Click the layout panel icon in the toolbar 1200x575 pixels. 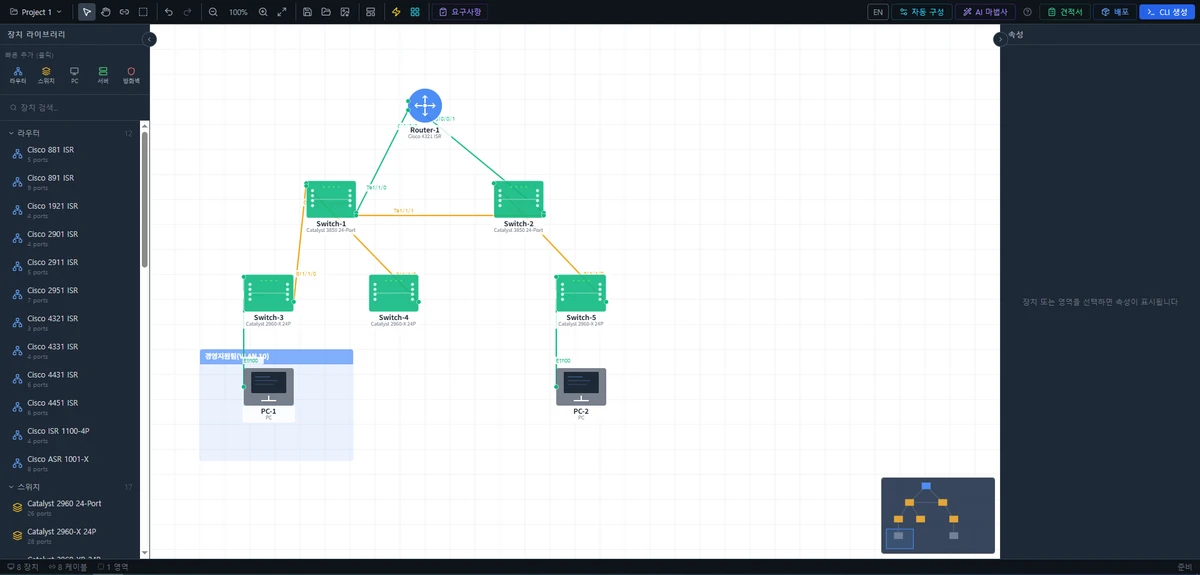tap(371, 12)
